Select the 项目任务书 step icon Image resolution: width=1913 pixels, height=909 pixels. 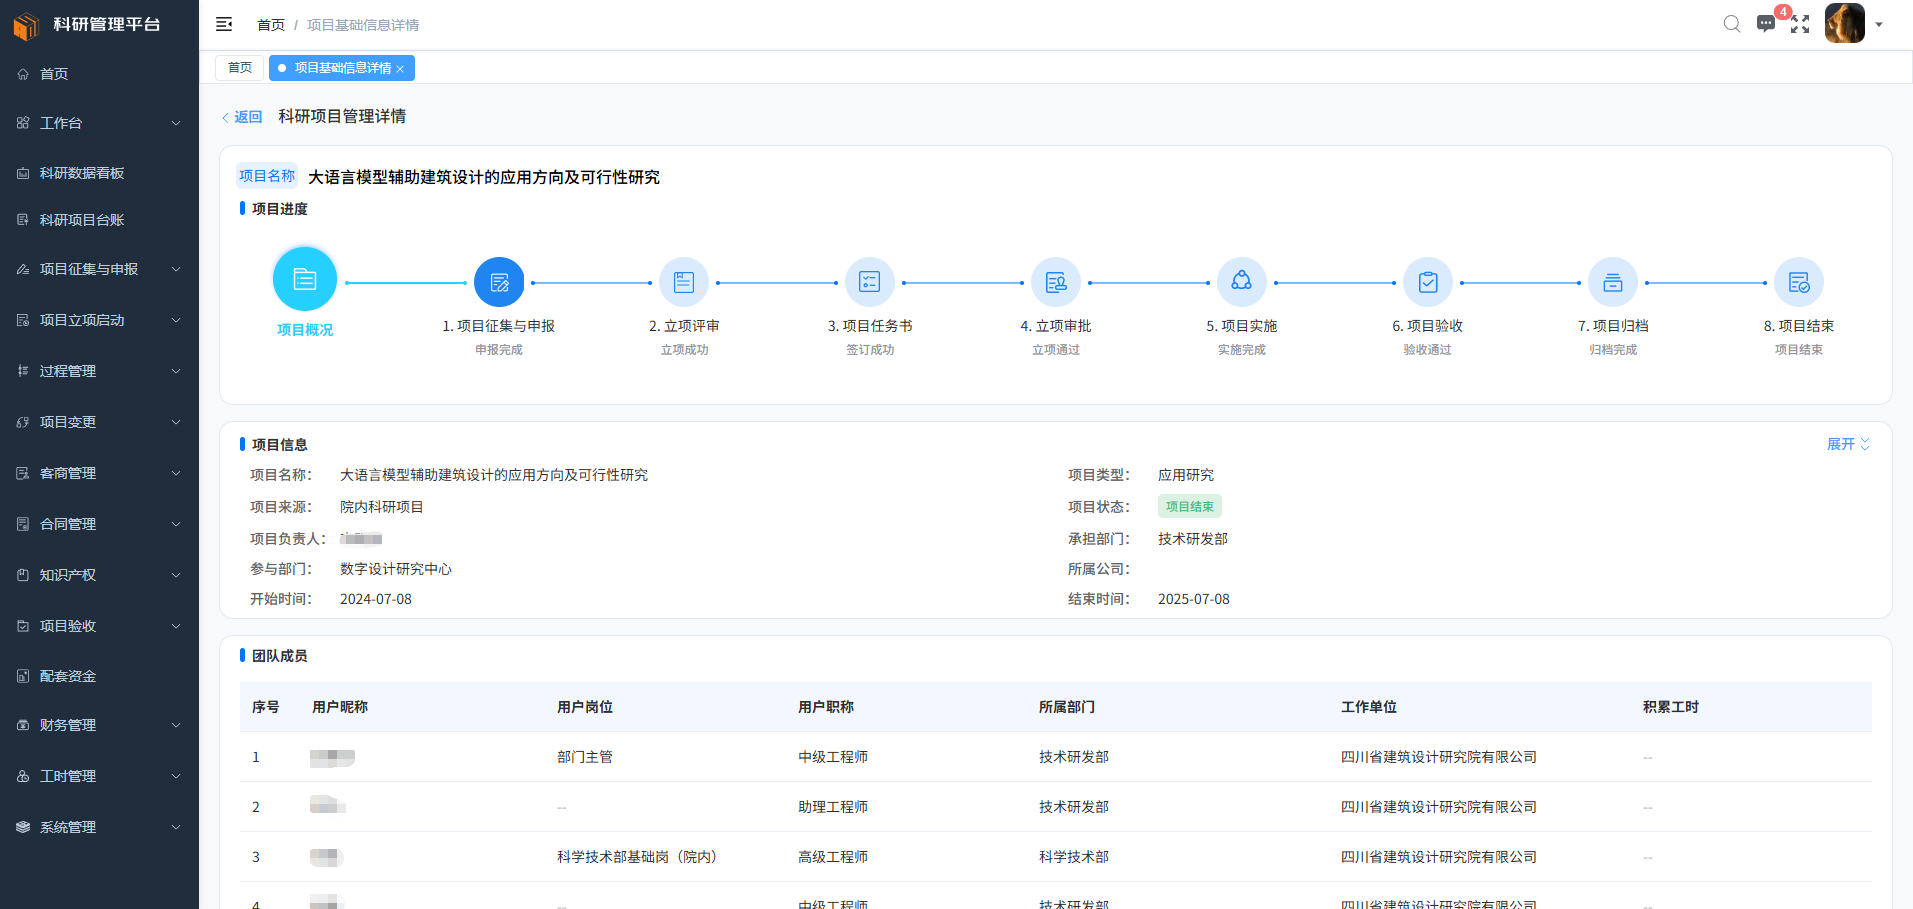point(870,282)
